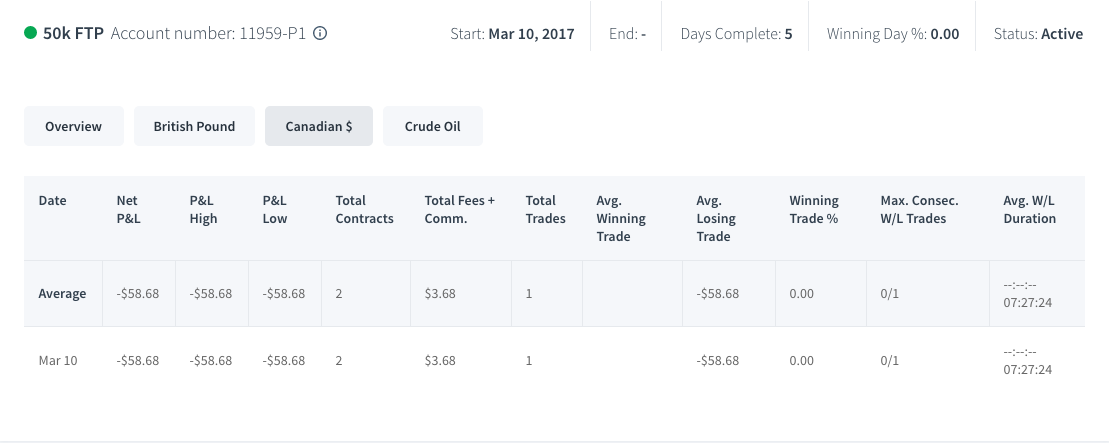Click the Total Trades column header
1109x443 pixels.
[545, 209]
